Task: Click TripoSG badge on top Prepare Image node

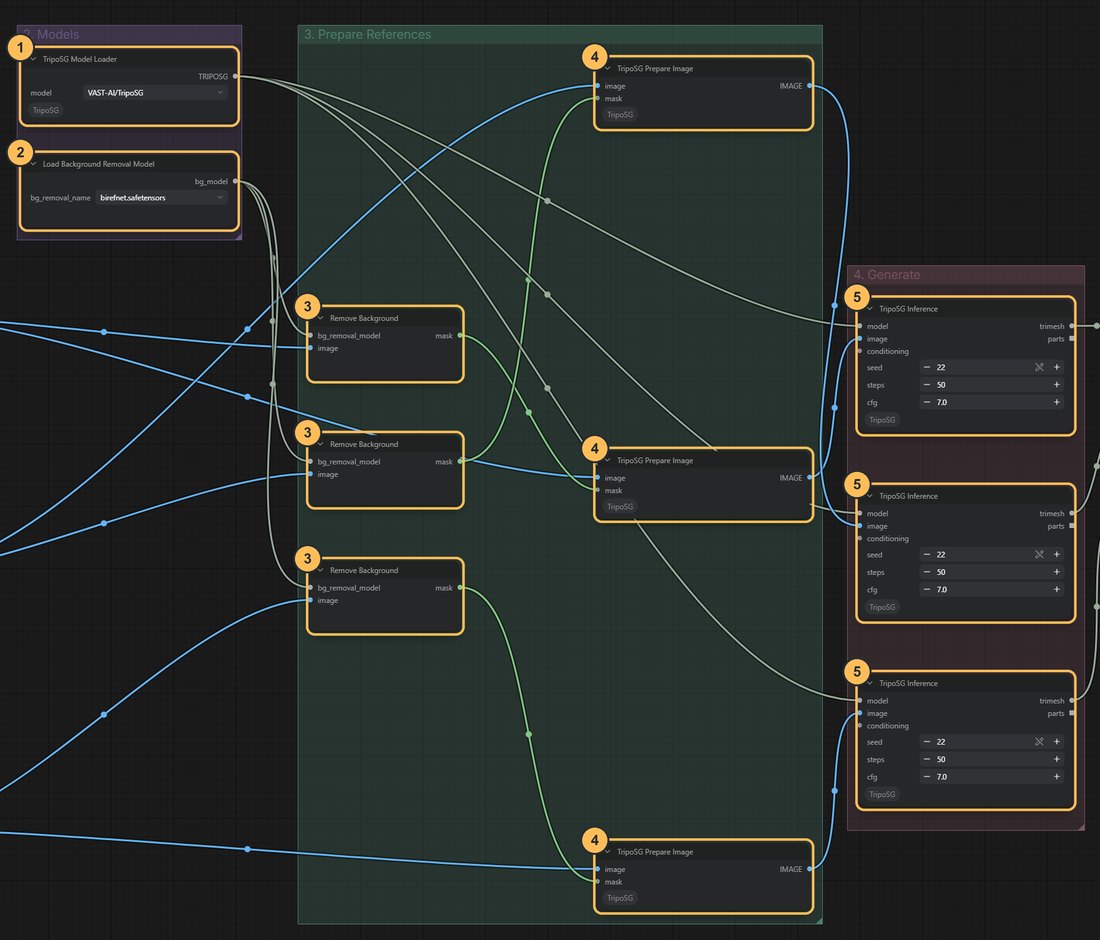Action: click(620, 115)
